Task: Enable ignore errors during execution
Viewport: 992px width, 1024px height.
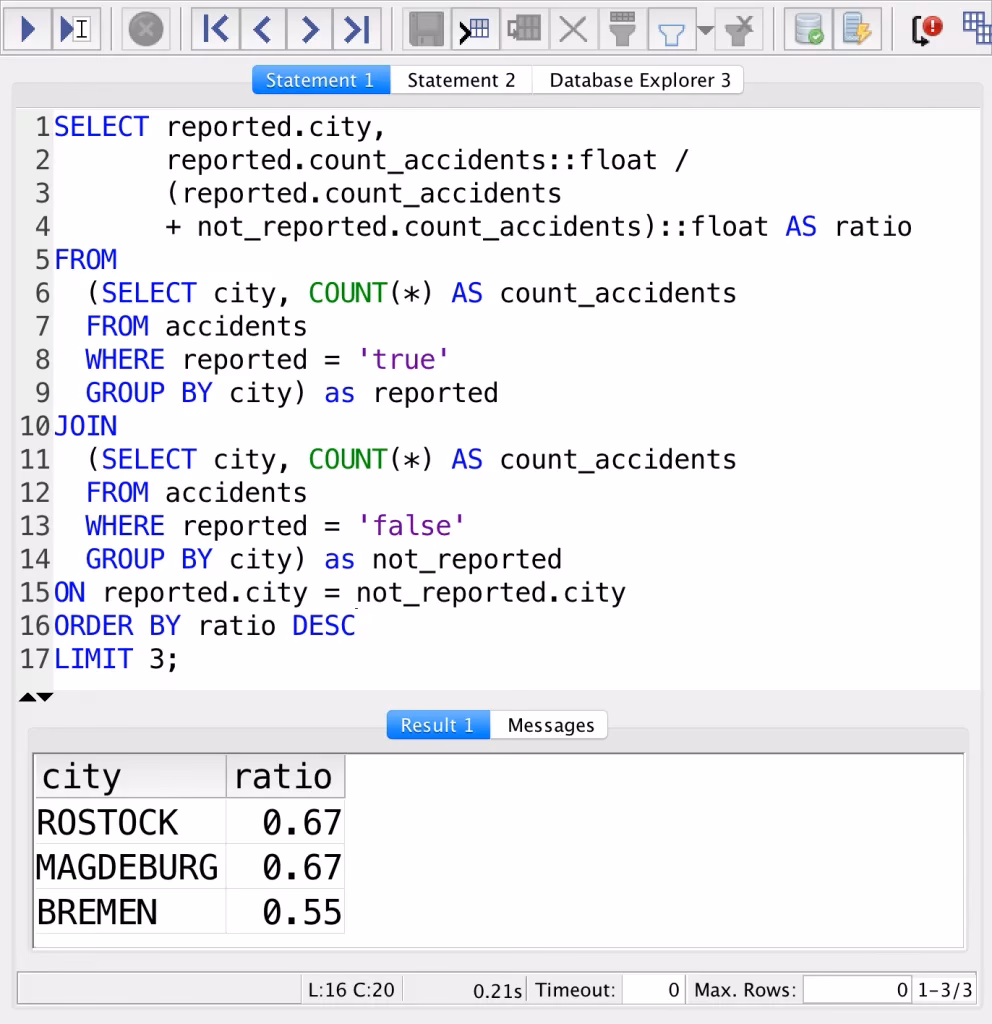Action: 925,29
